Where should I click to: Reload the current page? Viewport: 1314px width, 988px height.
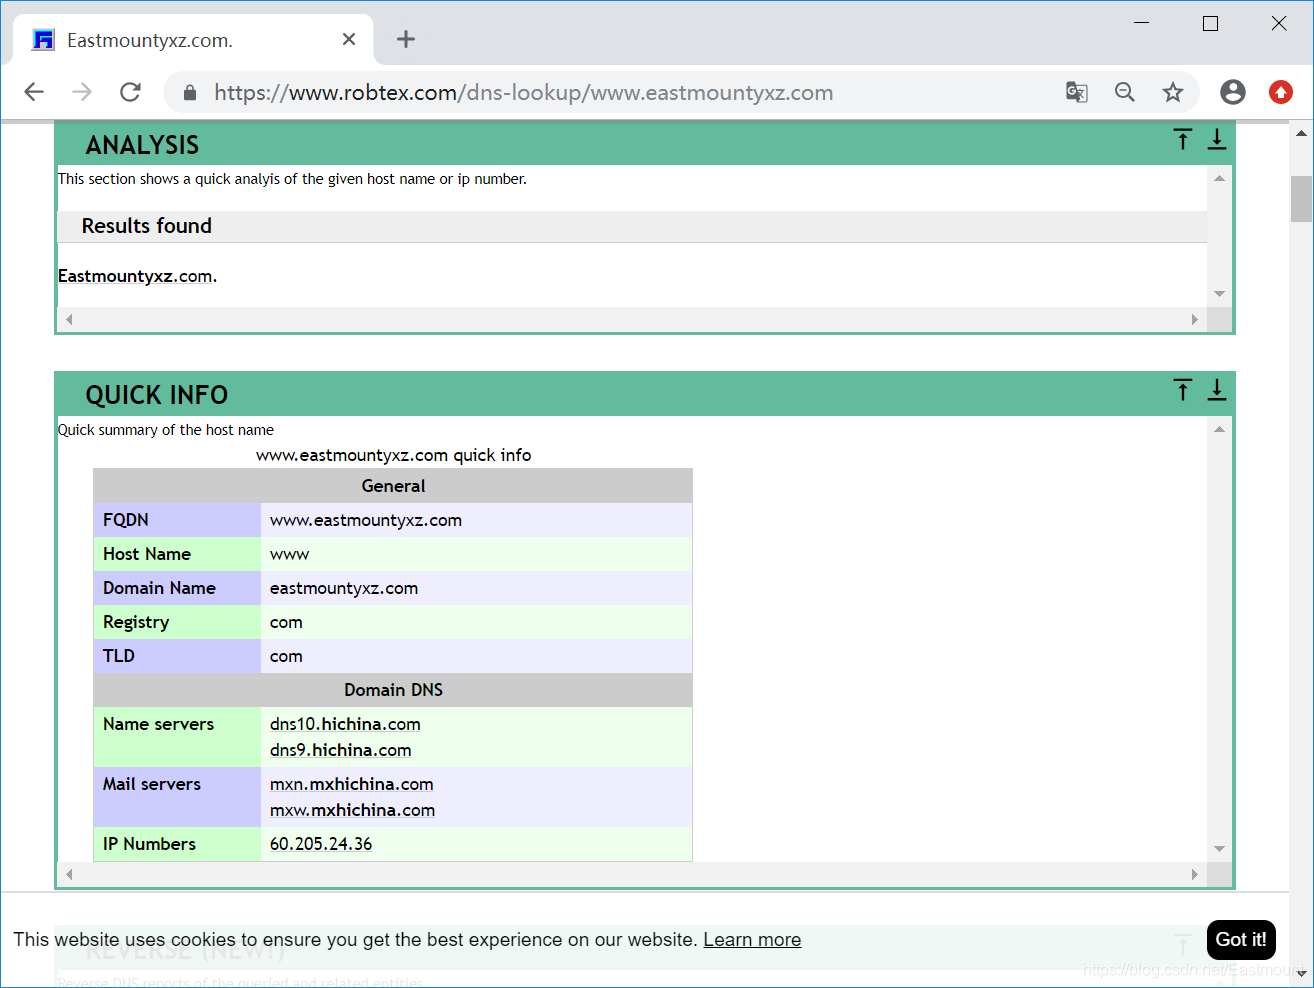point(130,92)
